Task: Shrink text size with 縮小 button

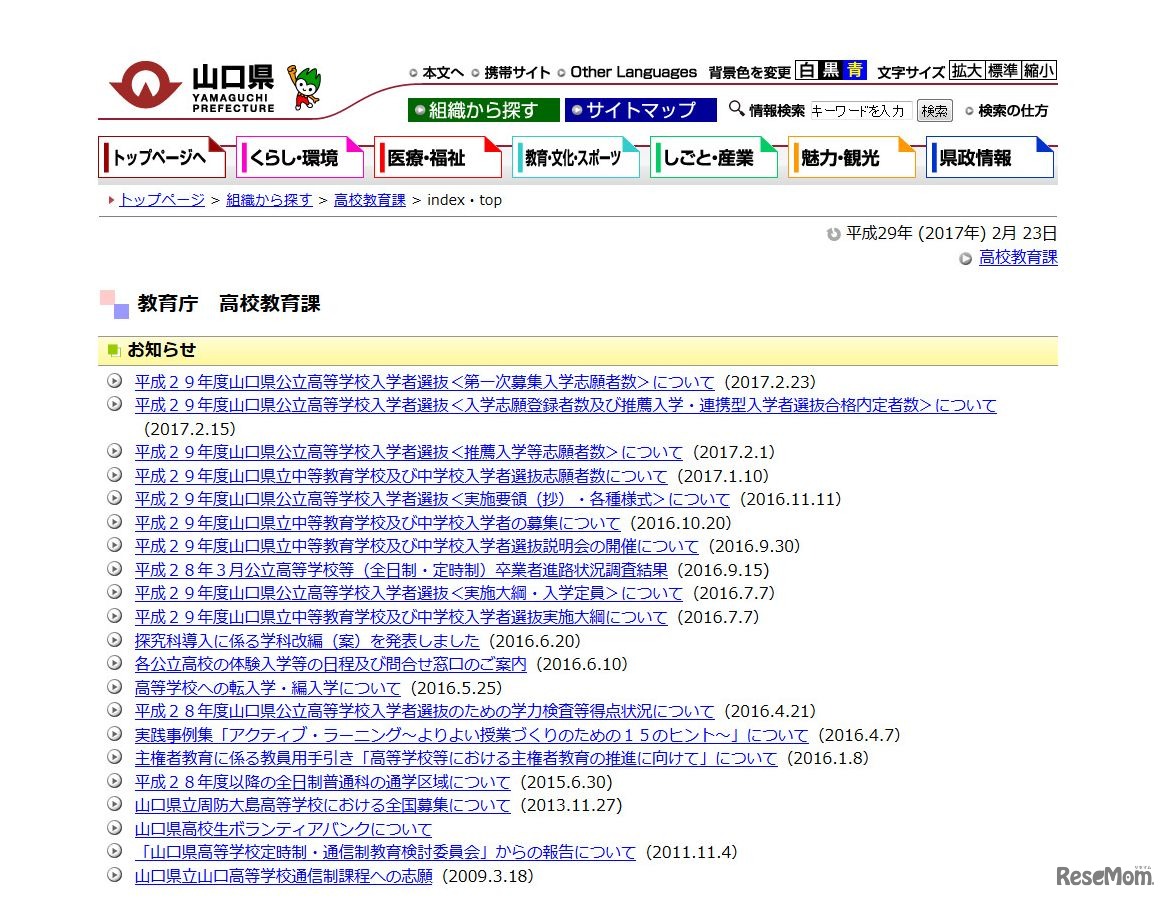Action: [1038, 71]
